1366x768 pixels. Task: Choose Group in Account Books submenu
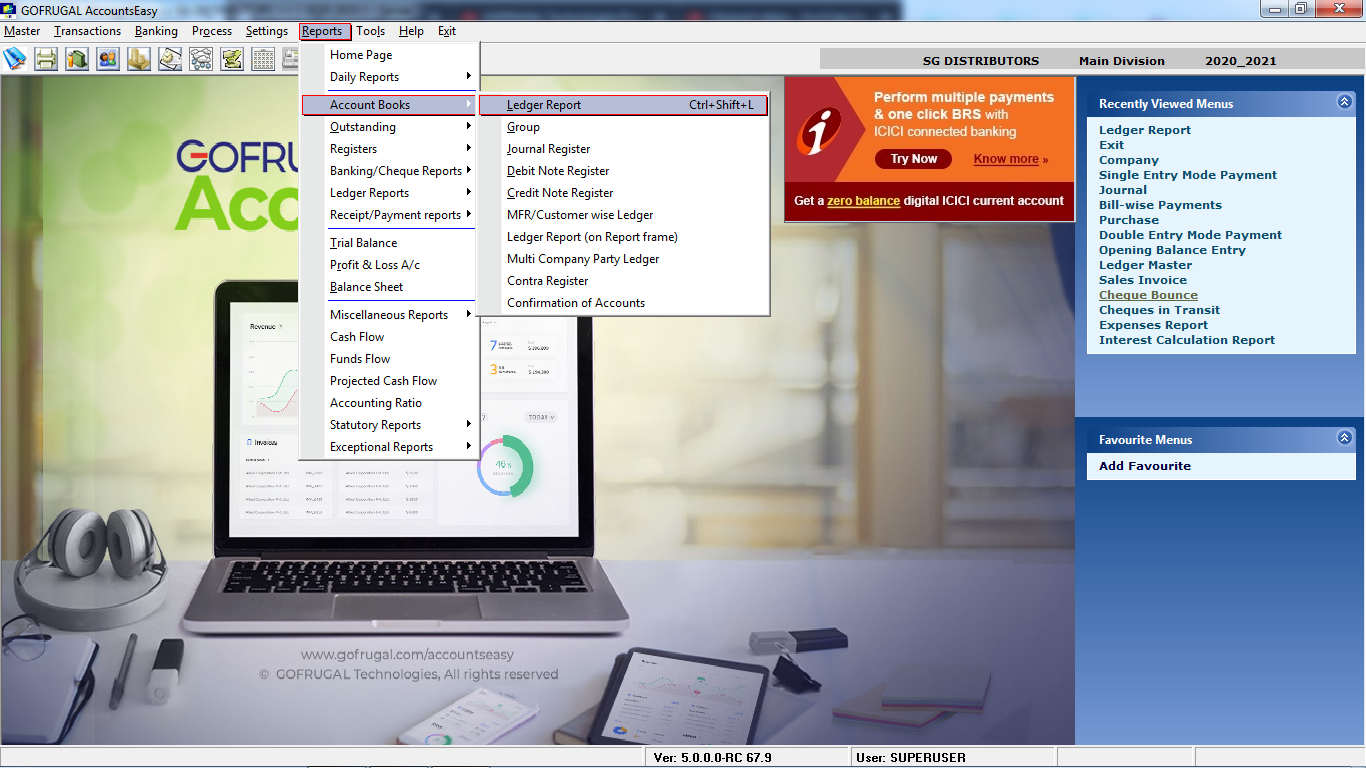(624, 127)
